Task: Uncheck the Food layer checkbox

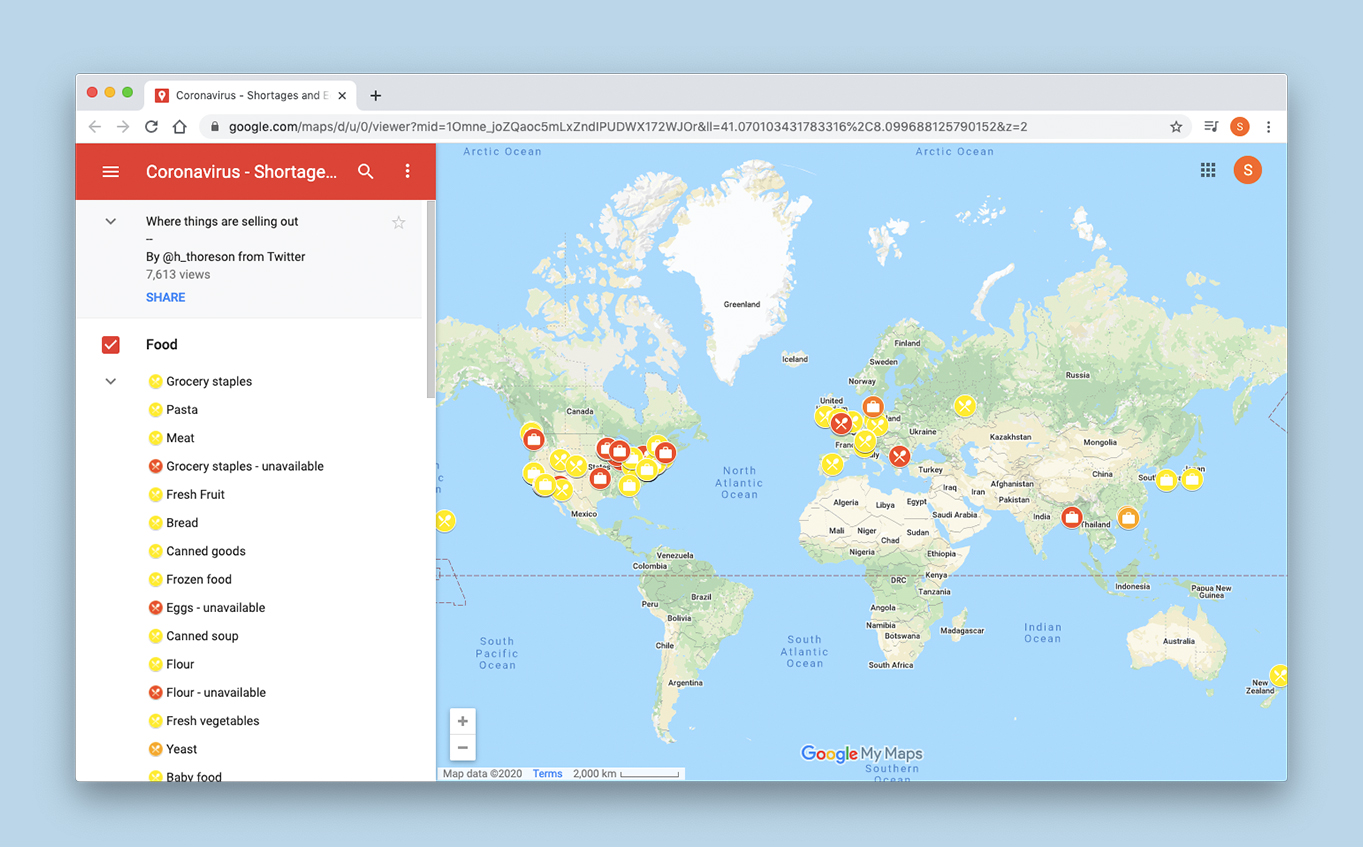Action: pyautogui.click(x=111, y=345)
